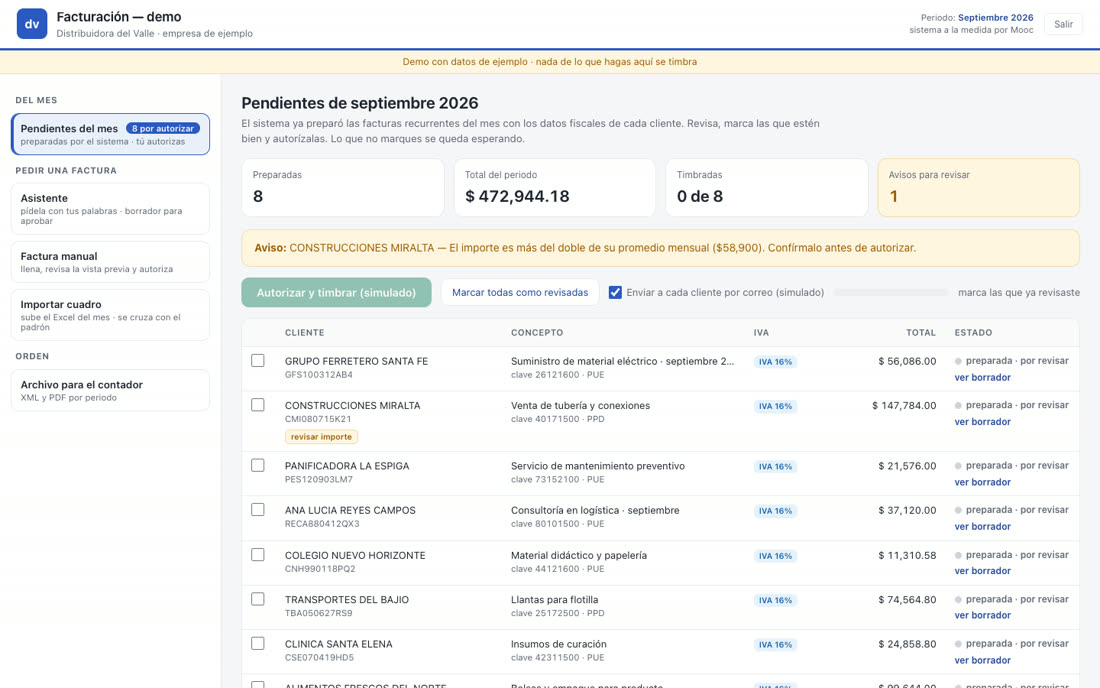Image resolution: width=1100 pixels, height=688 pixels.
Task: Check the CONSTRUCCIONES MIRALTA row checkbox
Action: click(x=257, y=405)
